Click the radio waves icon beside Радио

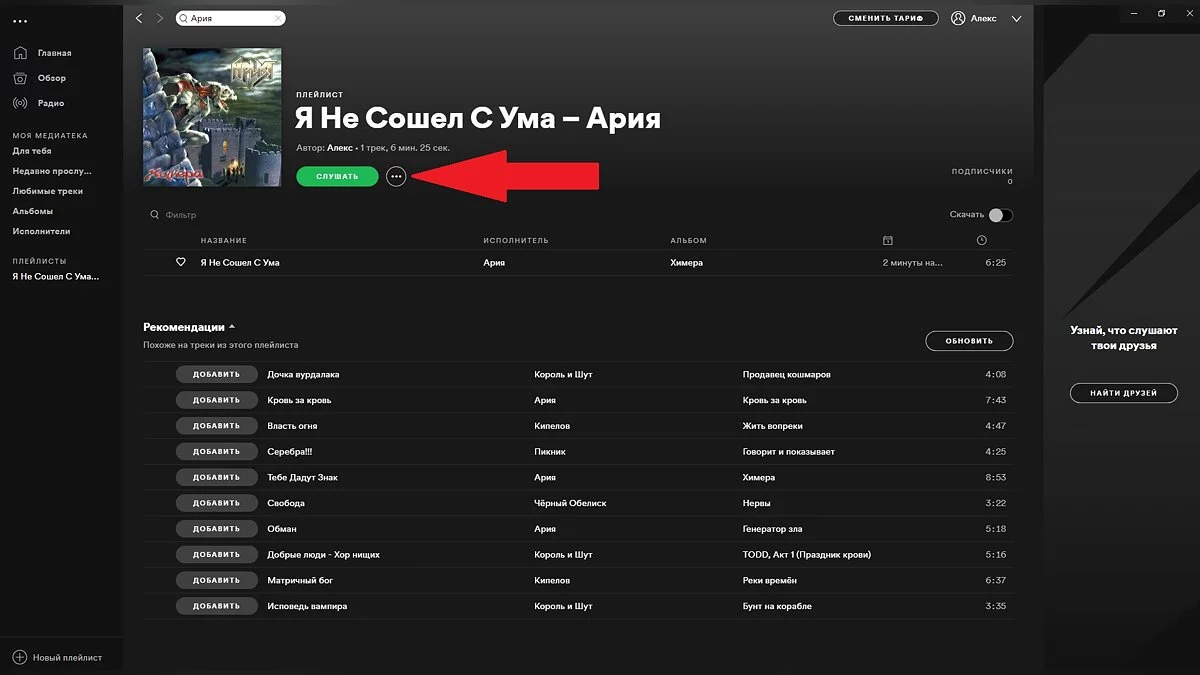tap(21, 103)
